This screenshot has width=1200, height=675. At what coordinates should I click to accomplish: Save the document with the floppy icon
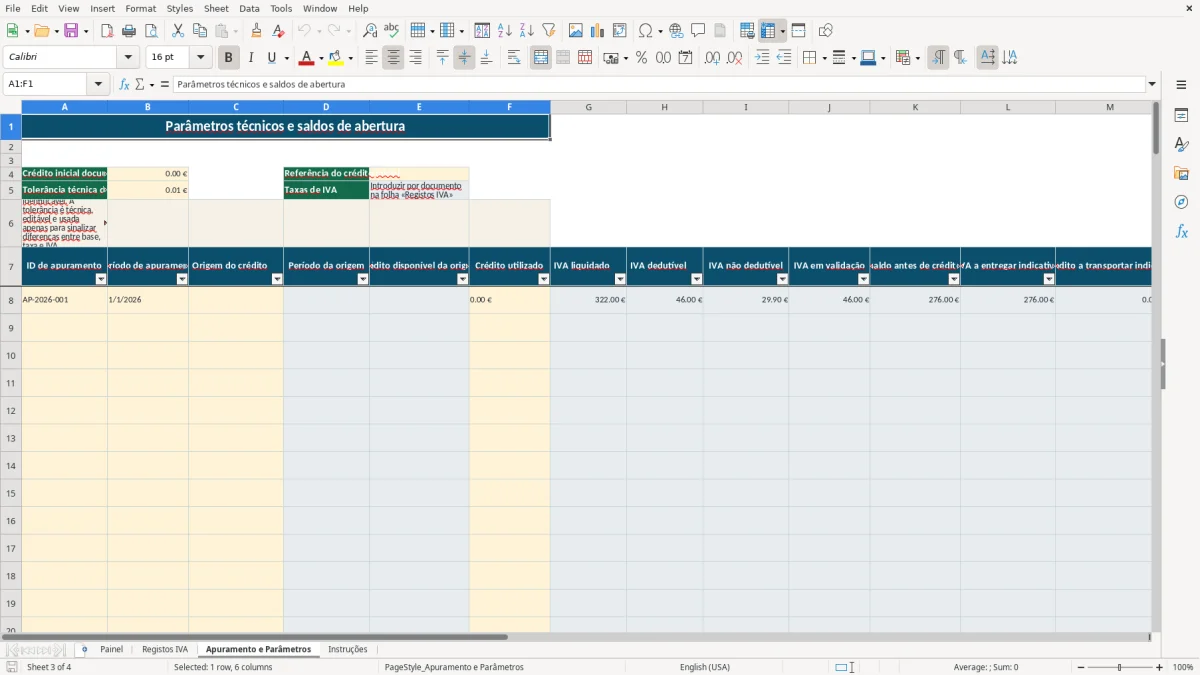click(71, 31)
